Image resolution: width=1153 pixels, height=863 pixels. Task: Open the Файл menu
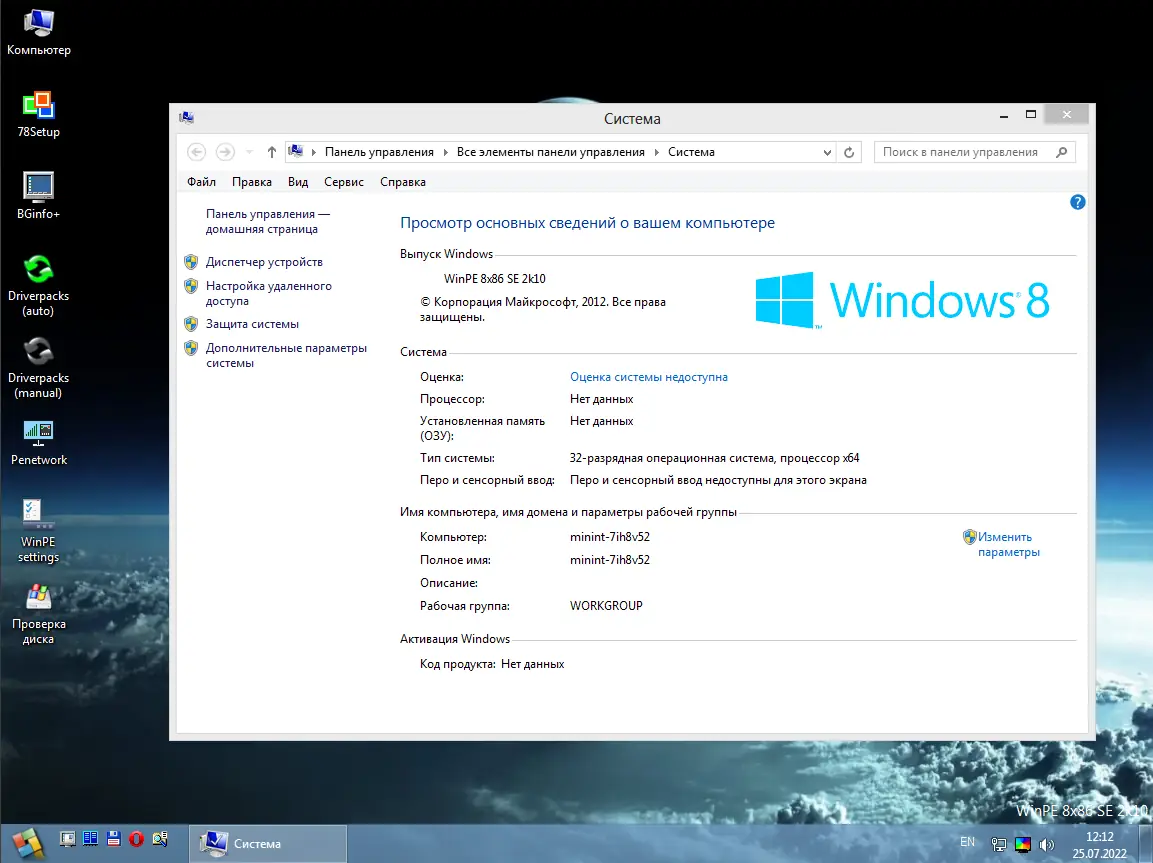pyautogui.click(x=201, y=182)
